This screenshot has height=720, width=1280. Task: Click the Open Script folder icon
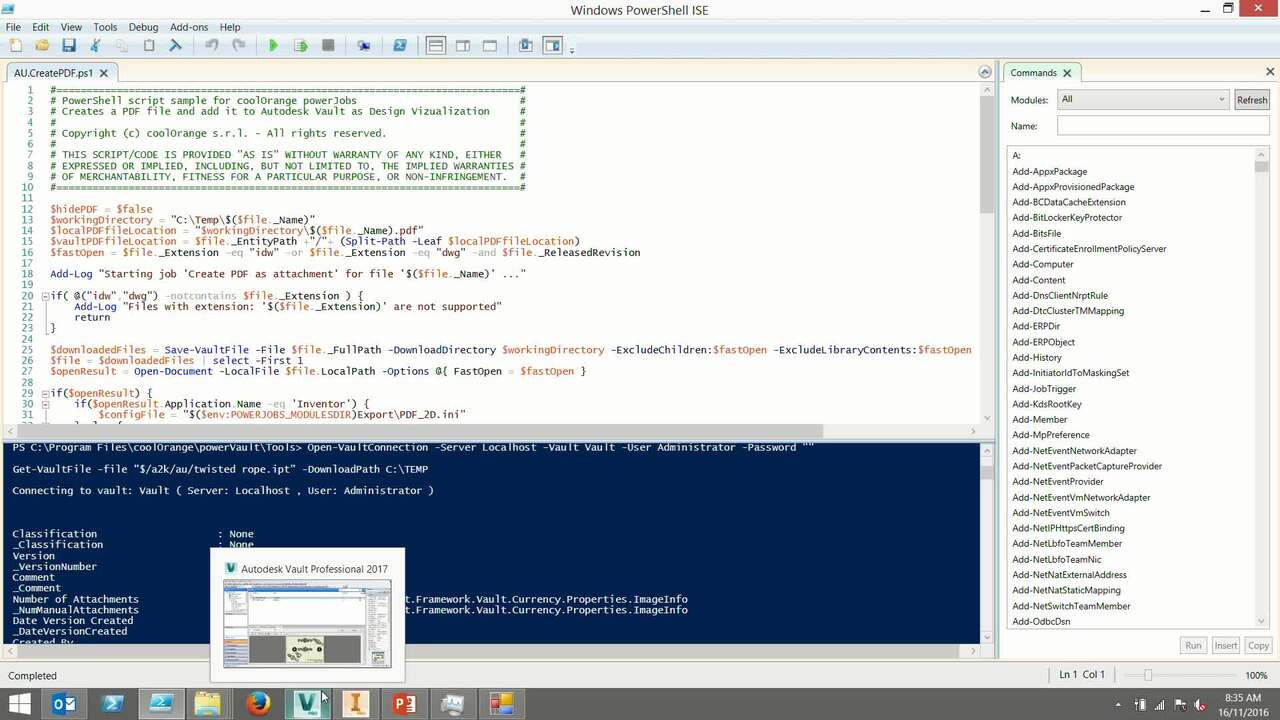42,46
